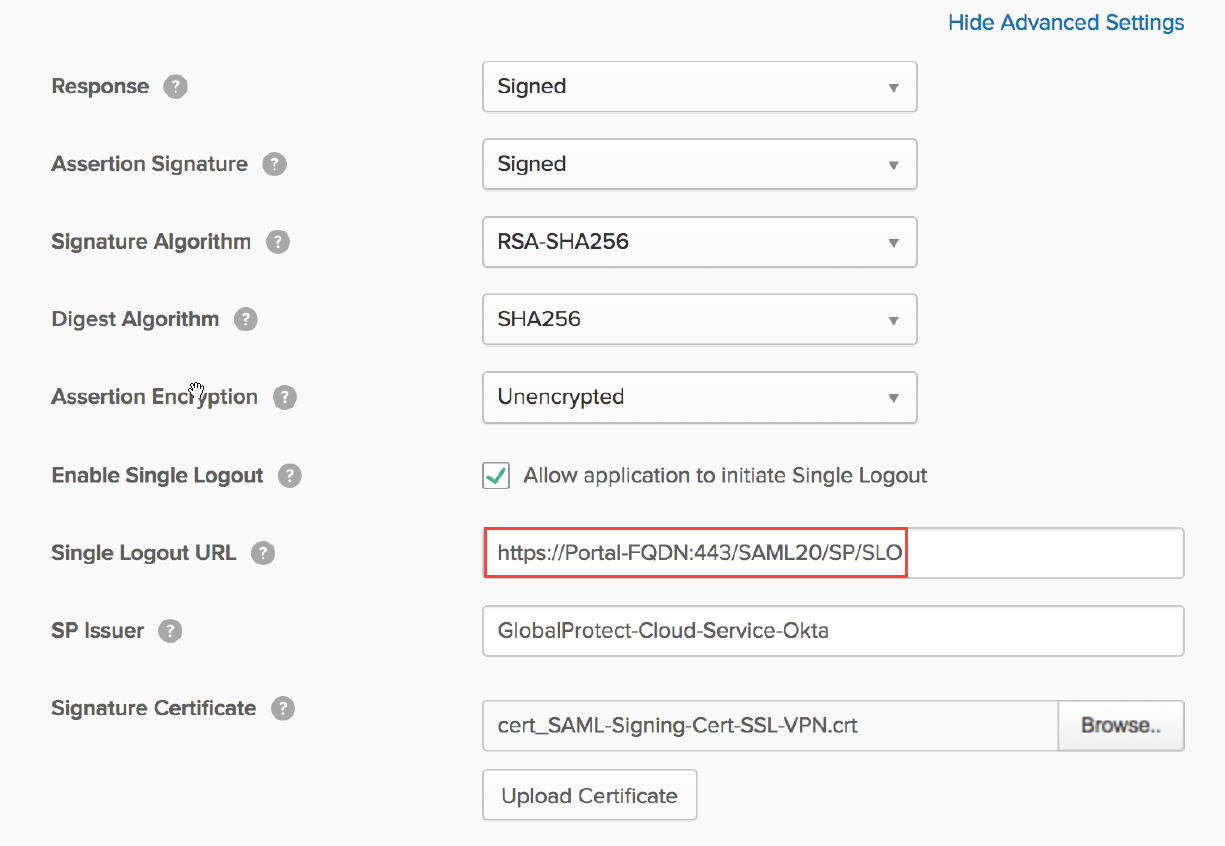Click the Single Logout URL help icon

pyautogui.click(x=263, y=553)
